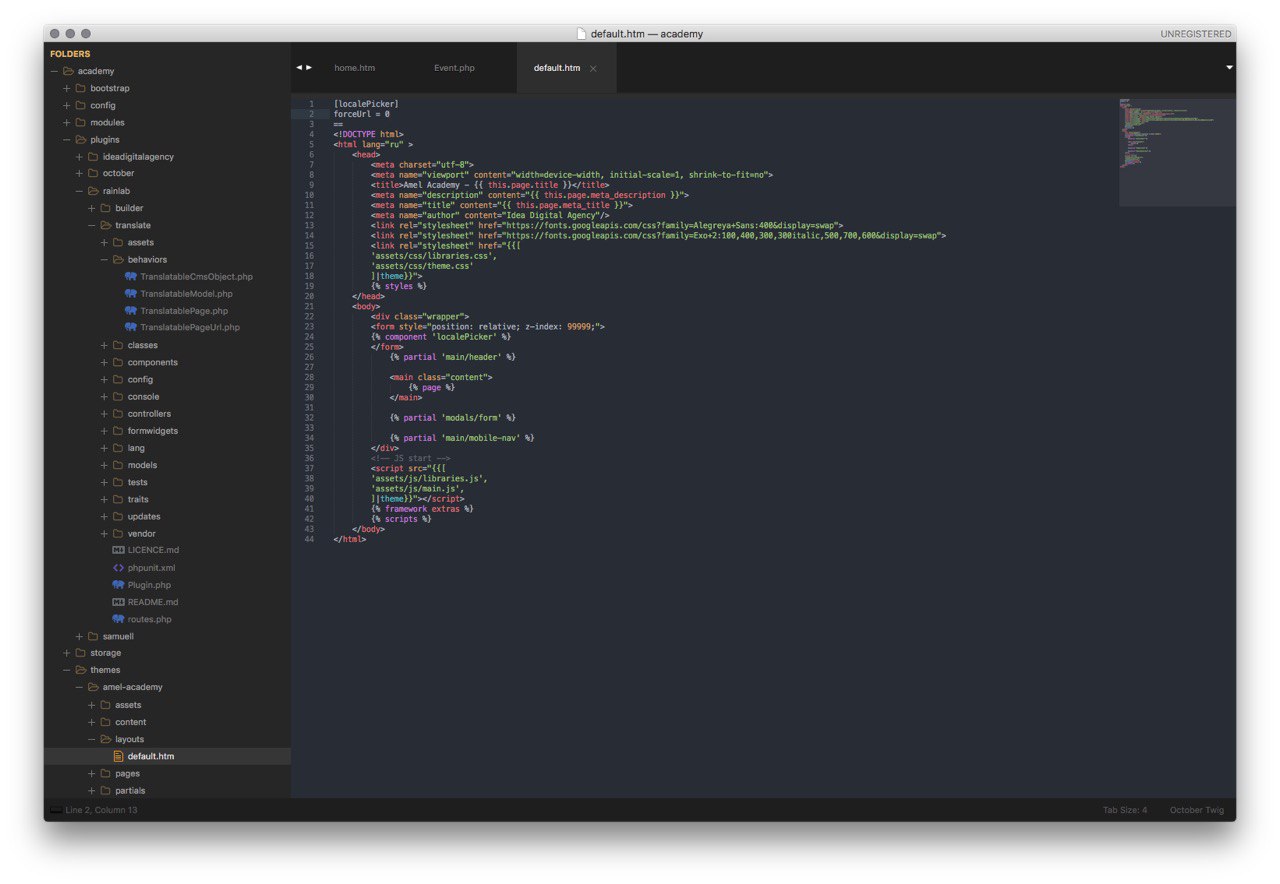
Task: Click the XML code icon beside phpunit.xml
Action: click(118, 568)
